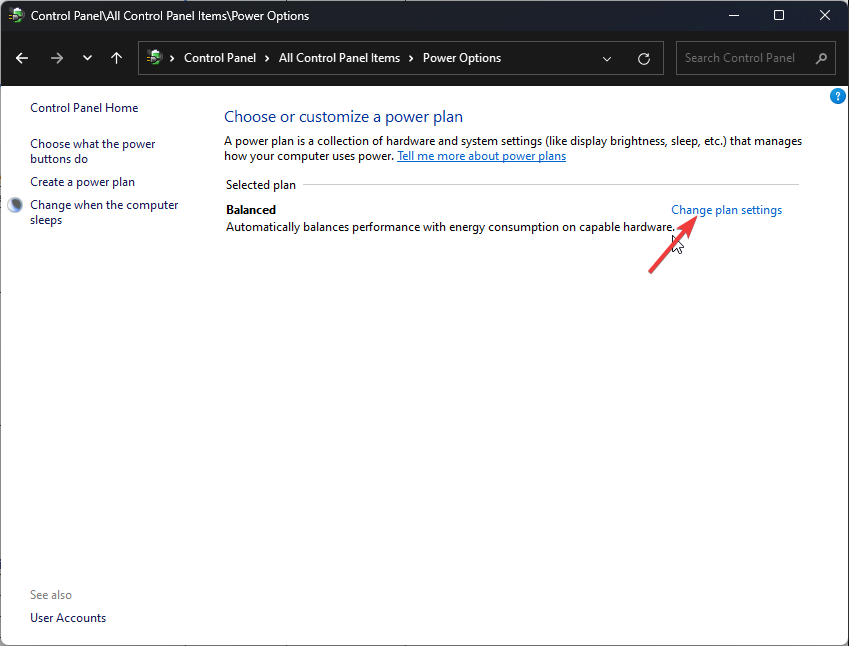Open Create a power plan link
The height and width of the screenshot is (646, 849).
point(82,182)
